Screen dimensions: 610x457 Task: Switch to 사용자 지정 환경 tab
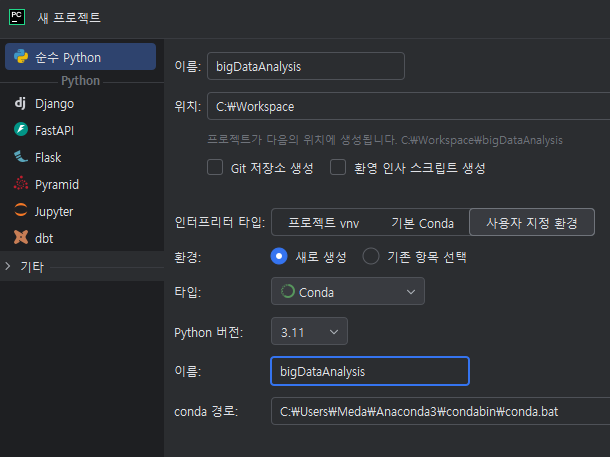[532, 222]
